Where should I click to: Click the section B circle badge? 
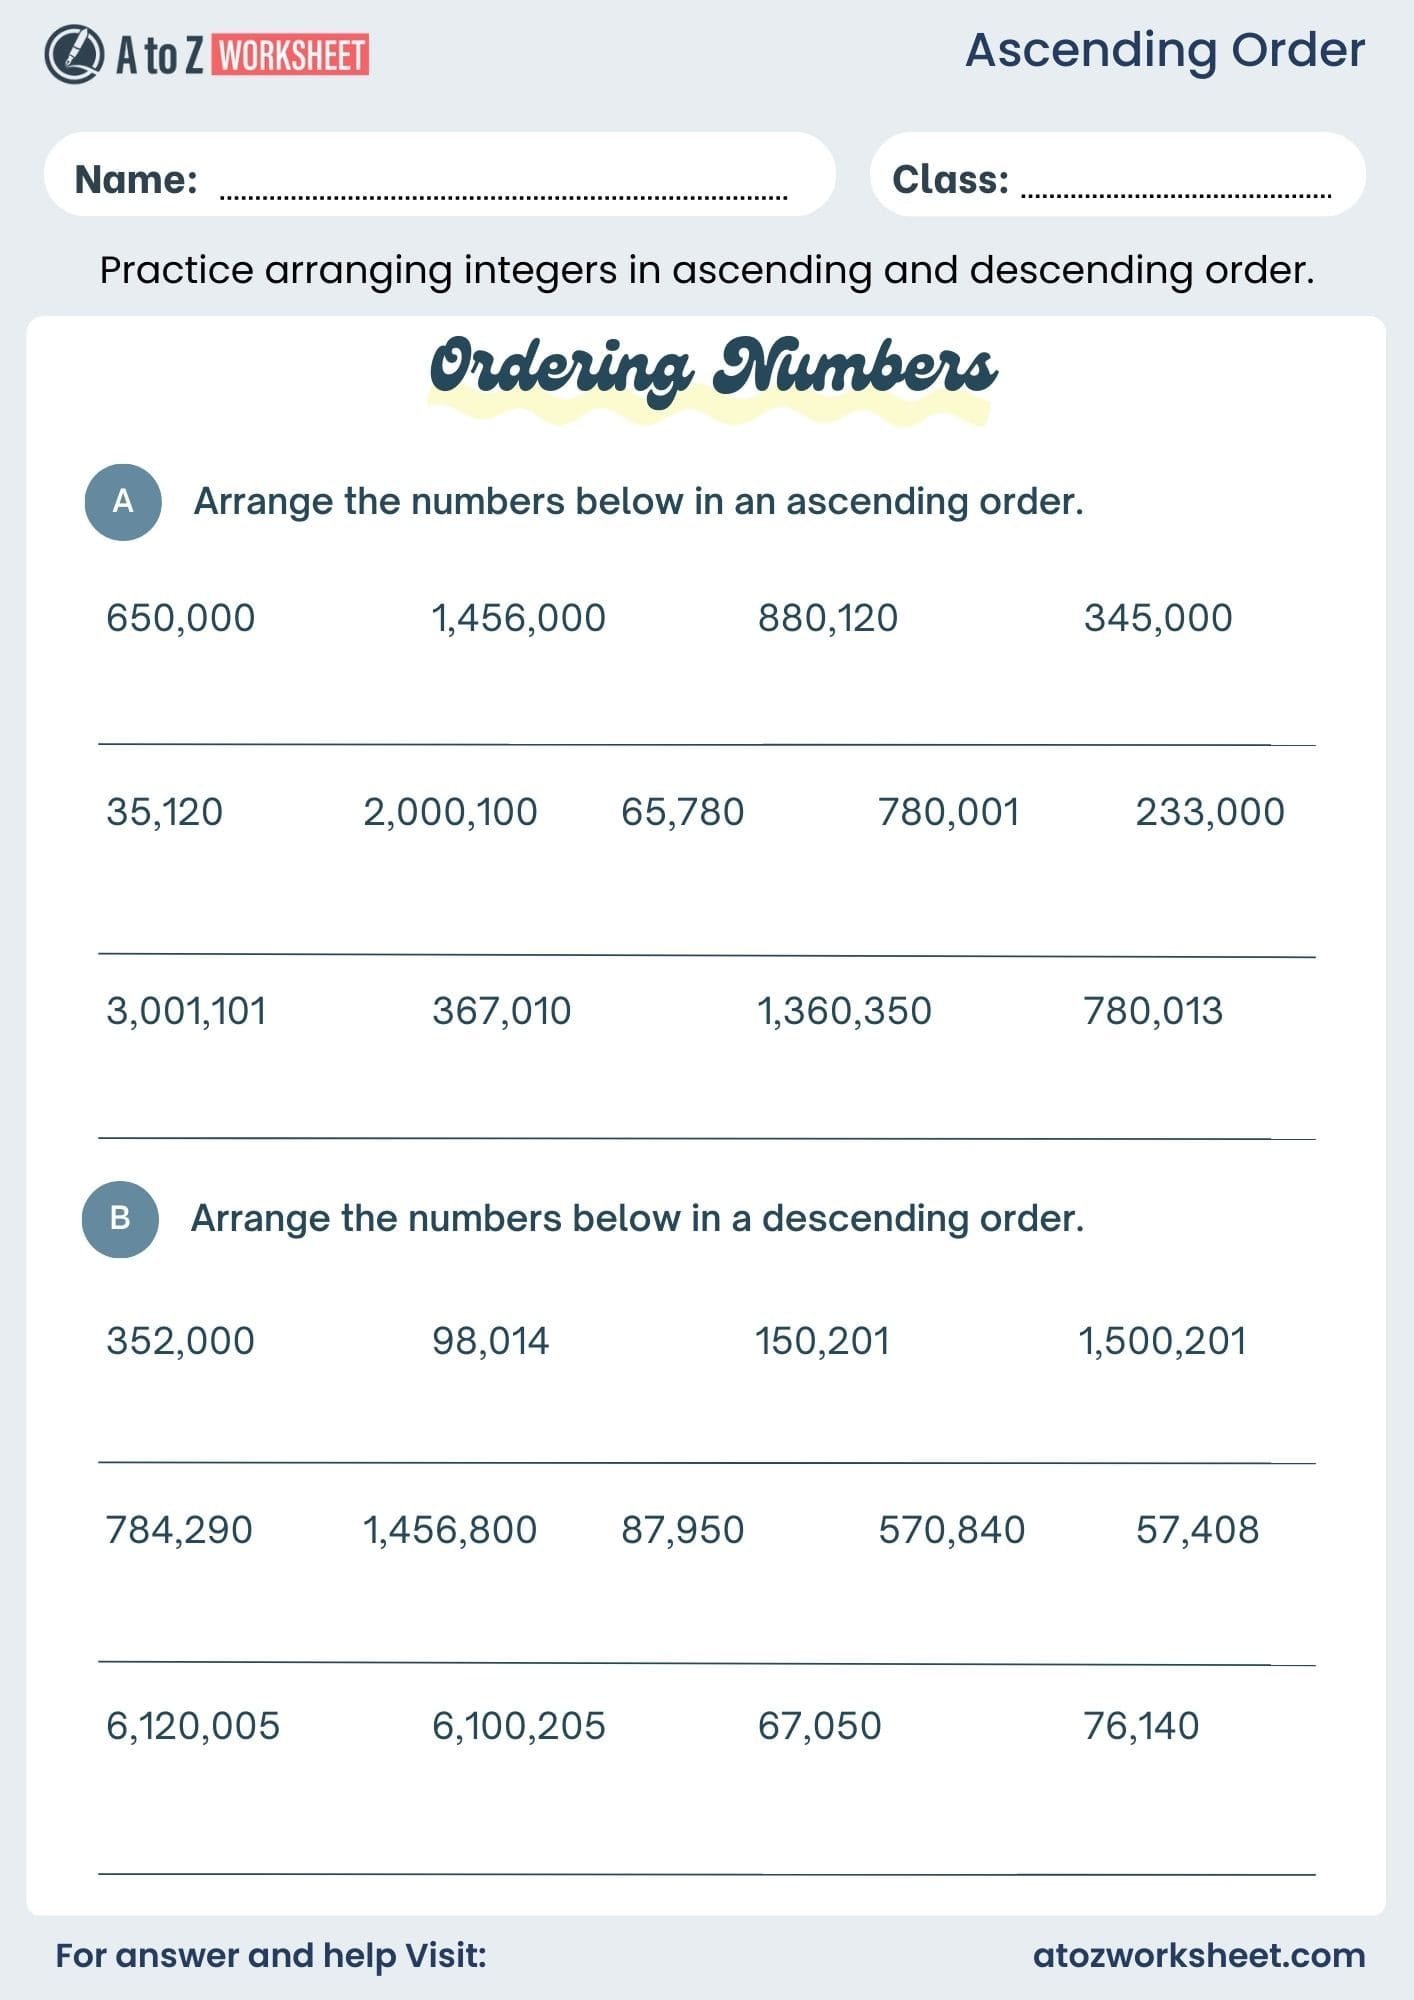120,1219
